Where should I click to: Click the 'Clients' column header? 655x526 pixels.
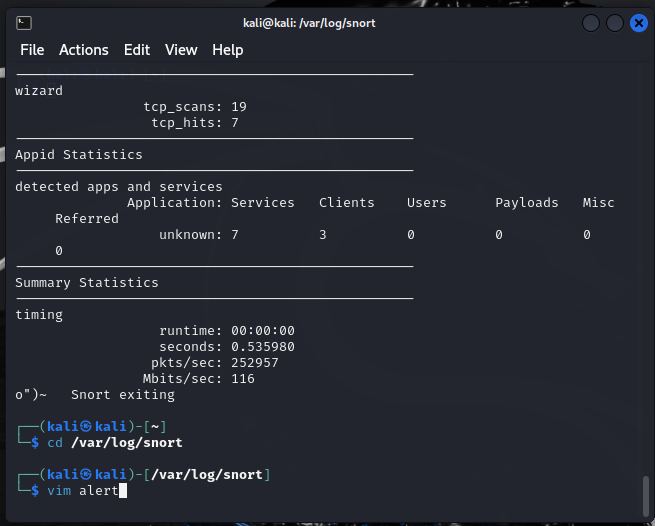coord(347,203)
